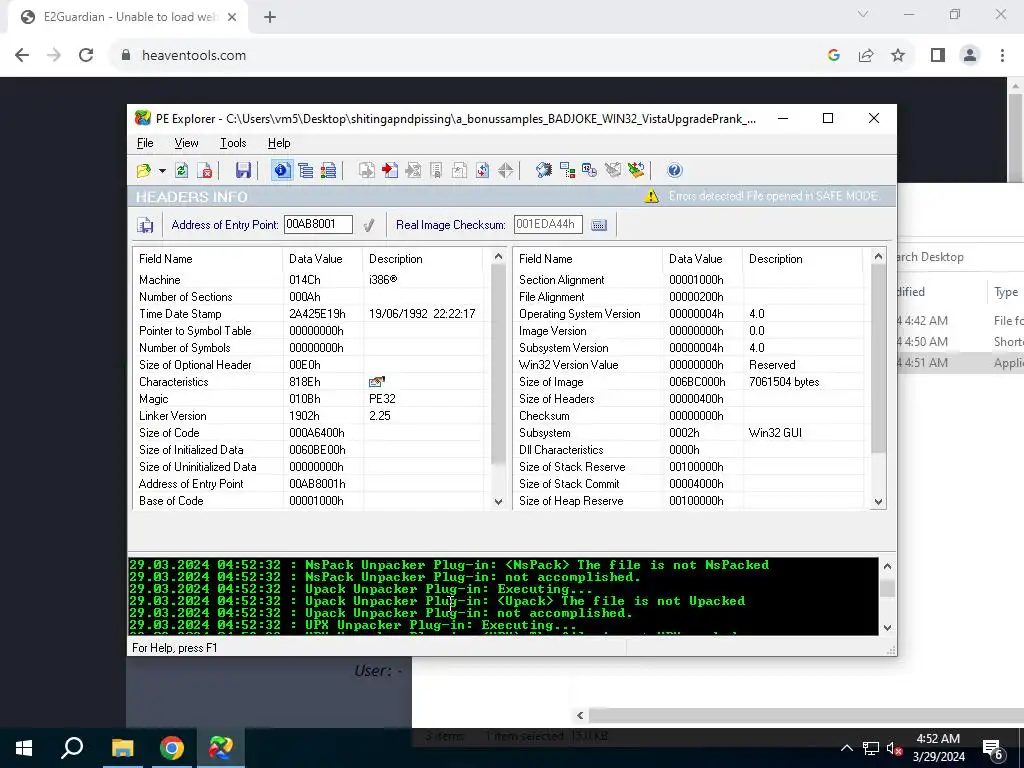
Task: Click the left table Data Value column header
Action: 323,259
